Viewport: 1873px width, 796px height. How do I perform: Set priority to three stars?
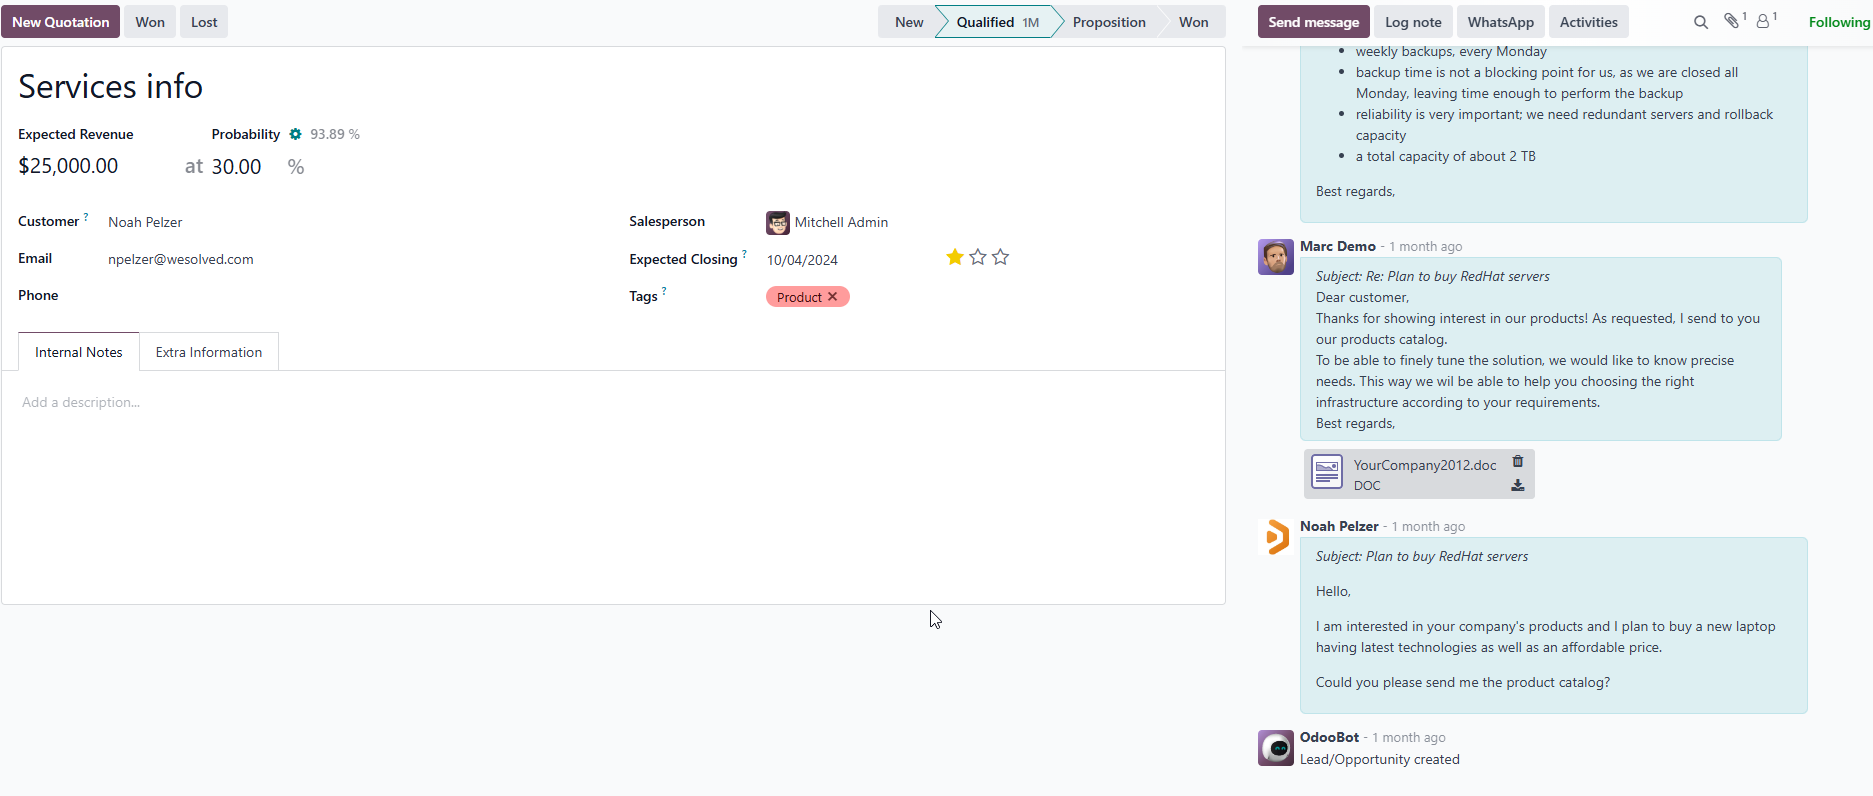point(1000,258)
